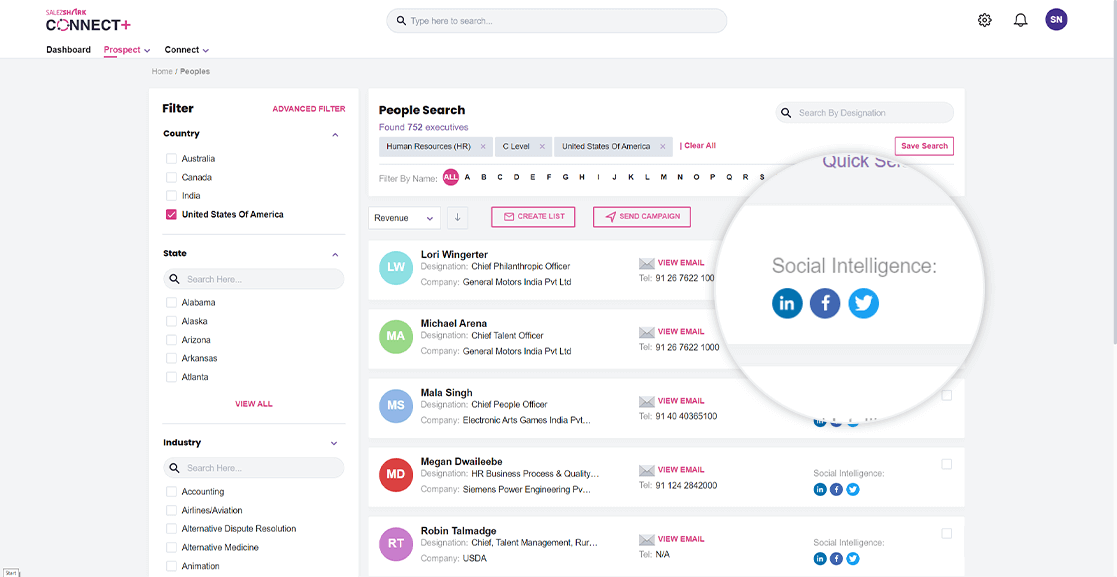Screen dimensions: 1117x577
Task: Check the Animation industry checkbox
Action: tap(171, 566)
